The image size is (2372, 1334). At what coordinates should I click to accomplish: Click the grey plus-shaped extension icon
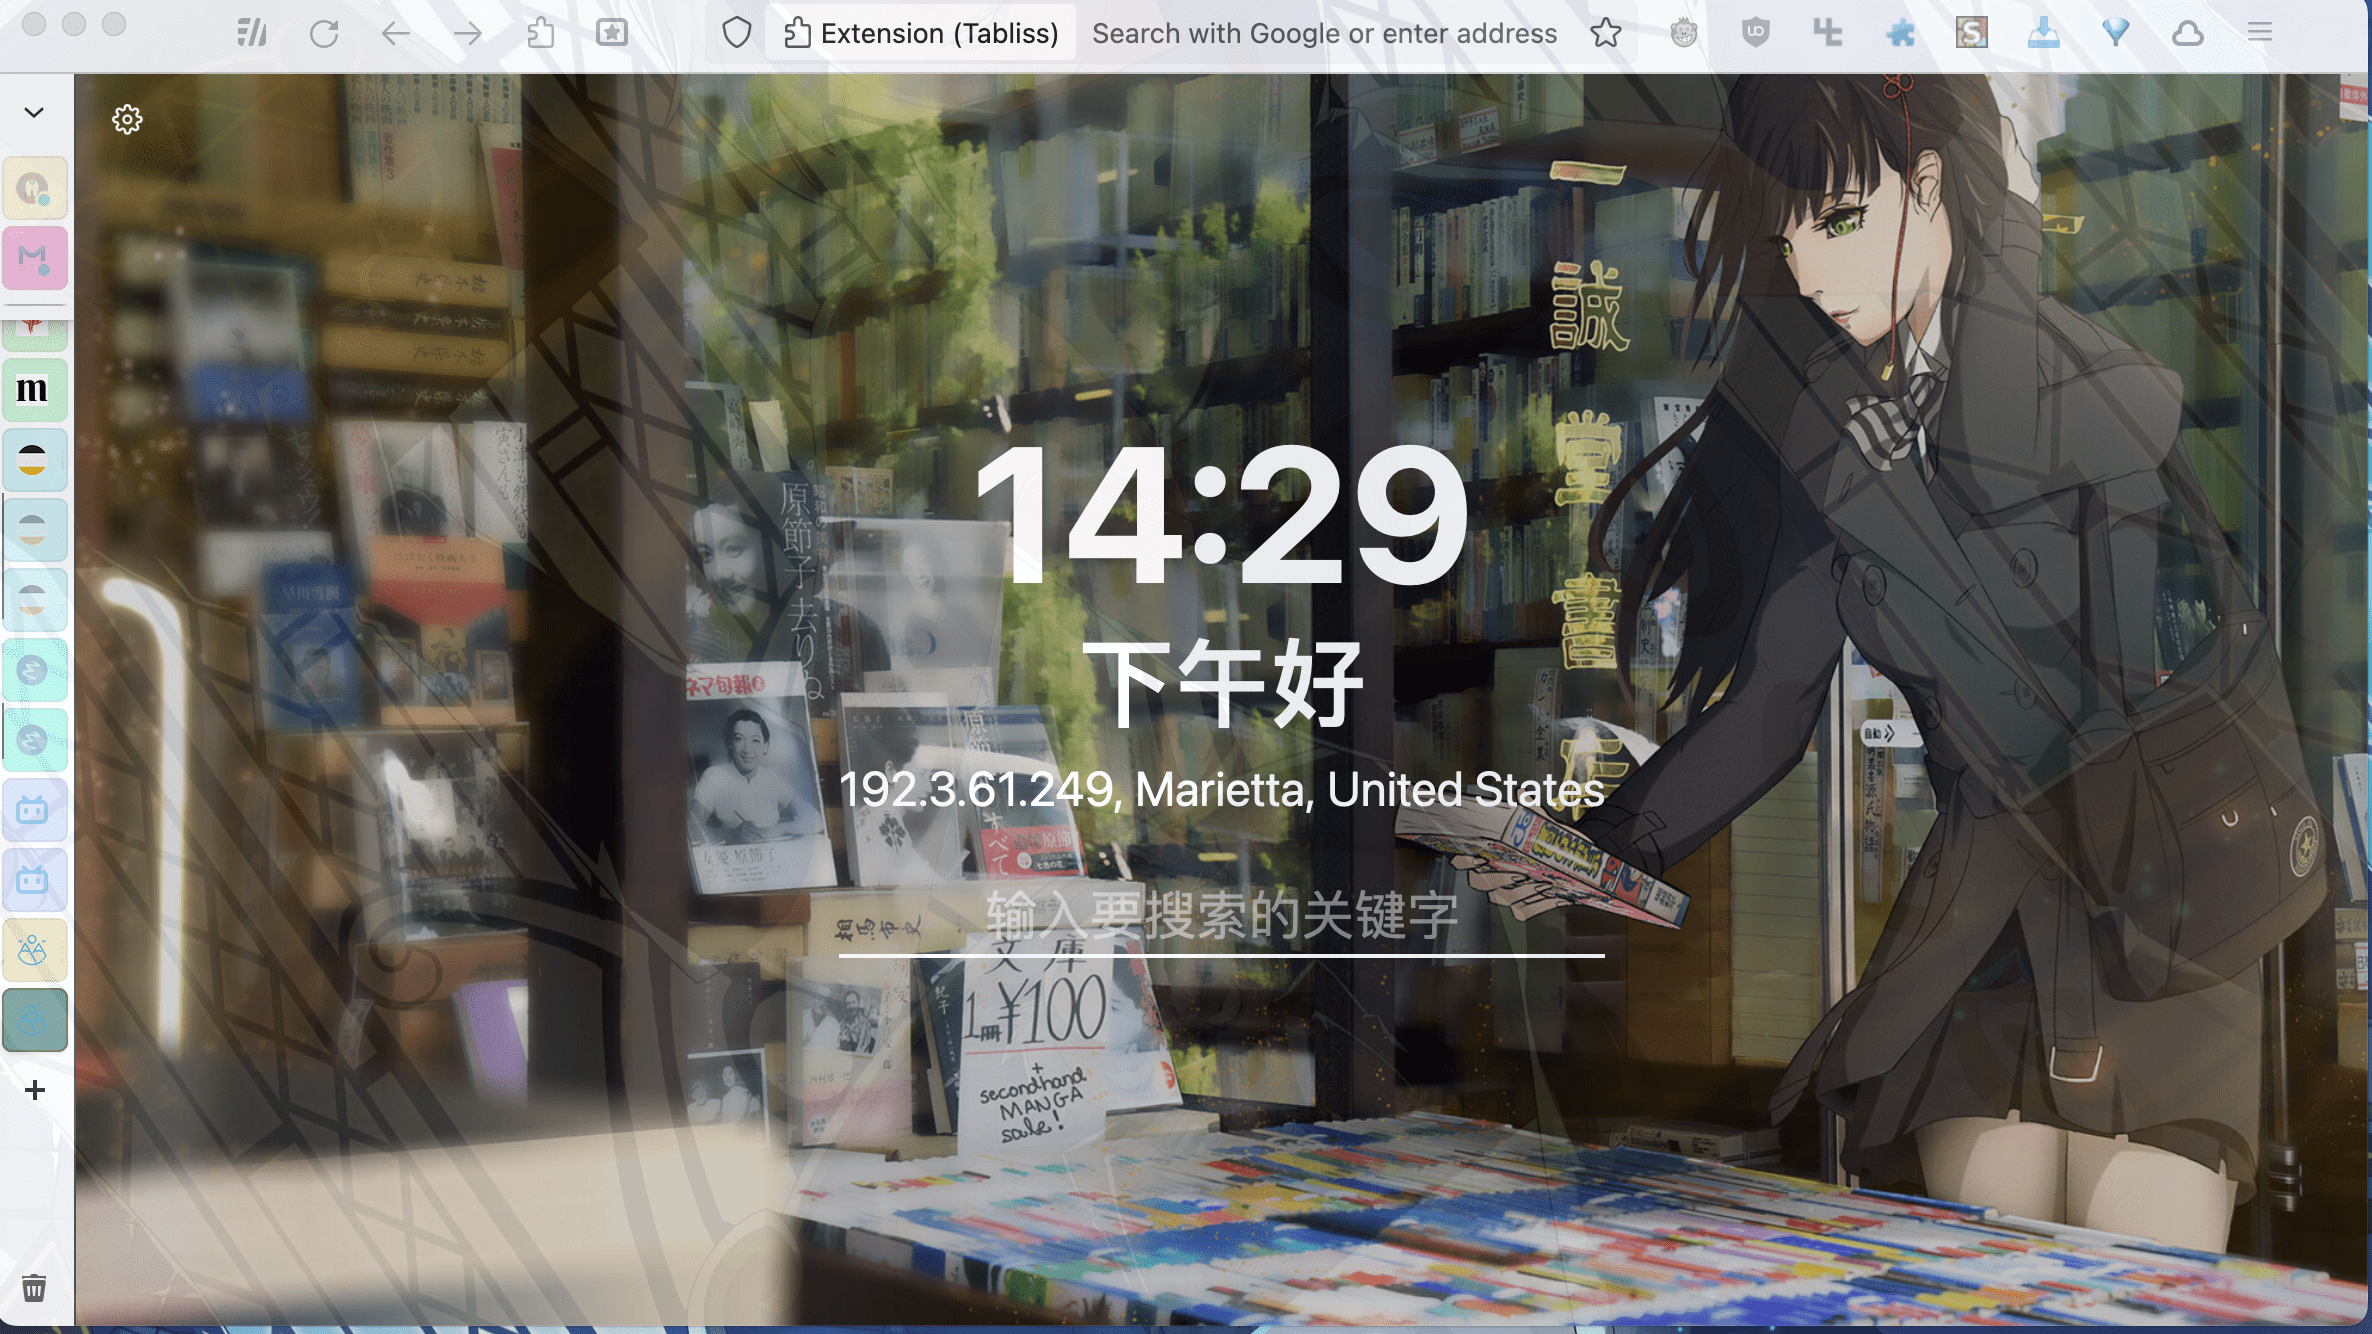point(1828,33)
